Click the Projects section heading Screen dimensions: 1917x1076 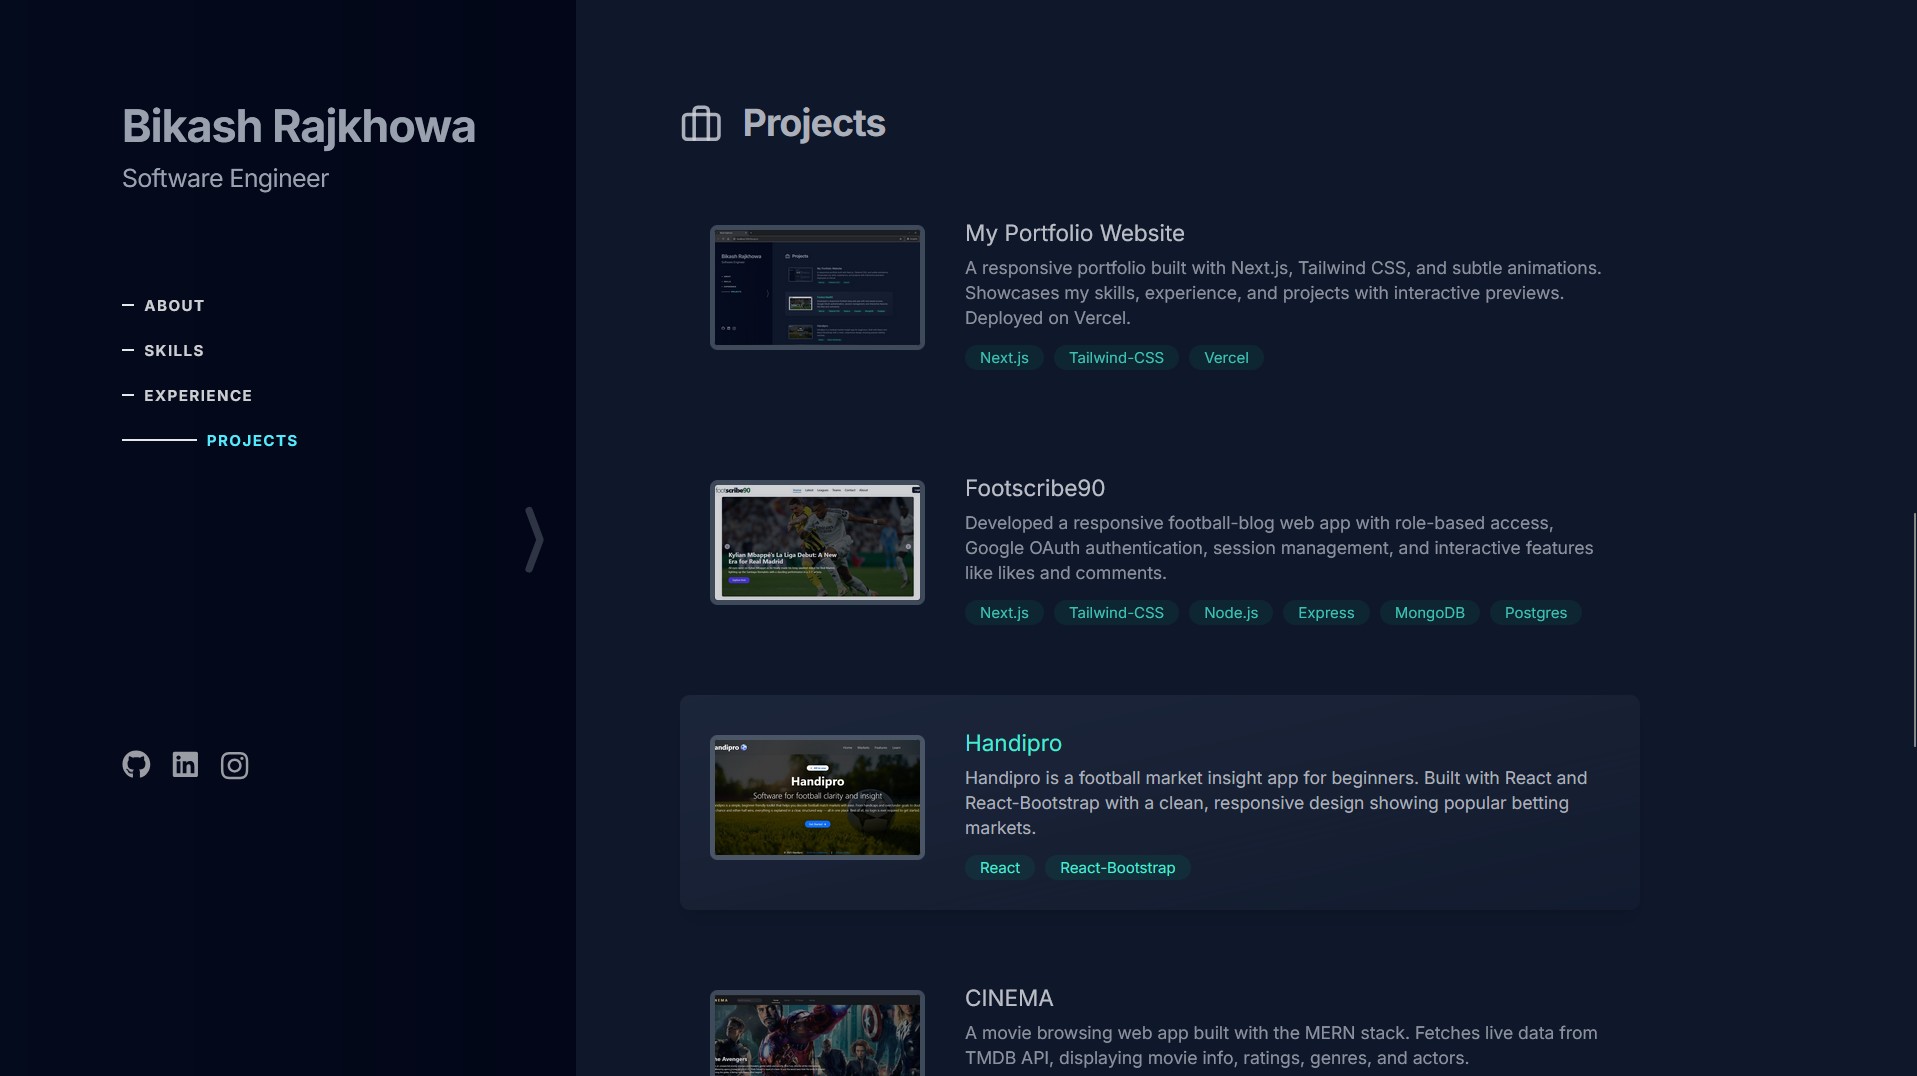coord(814,123)
